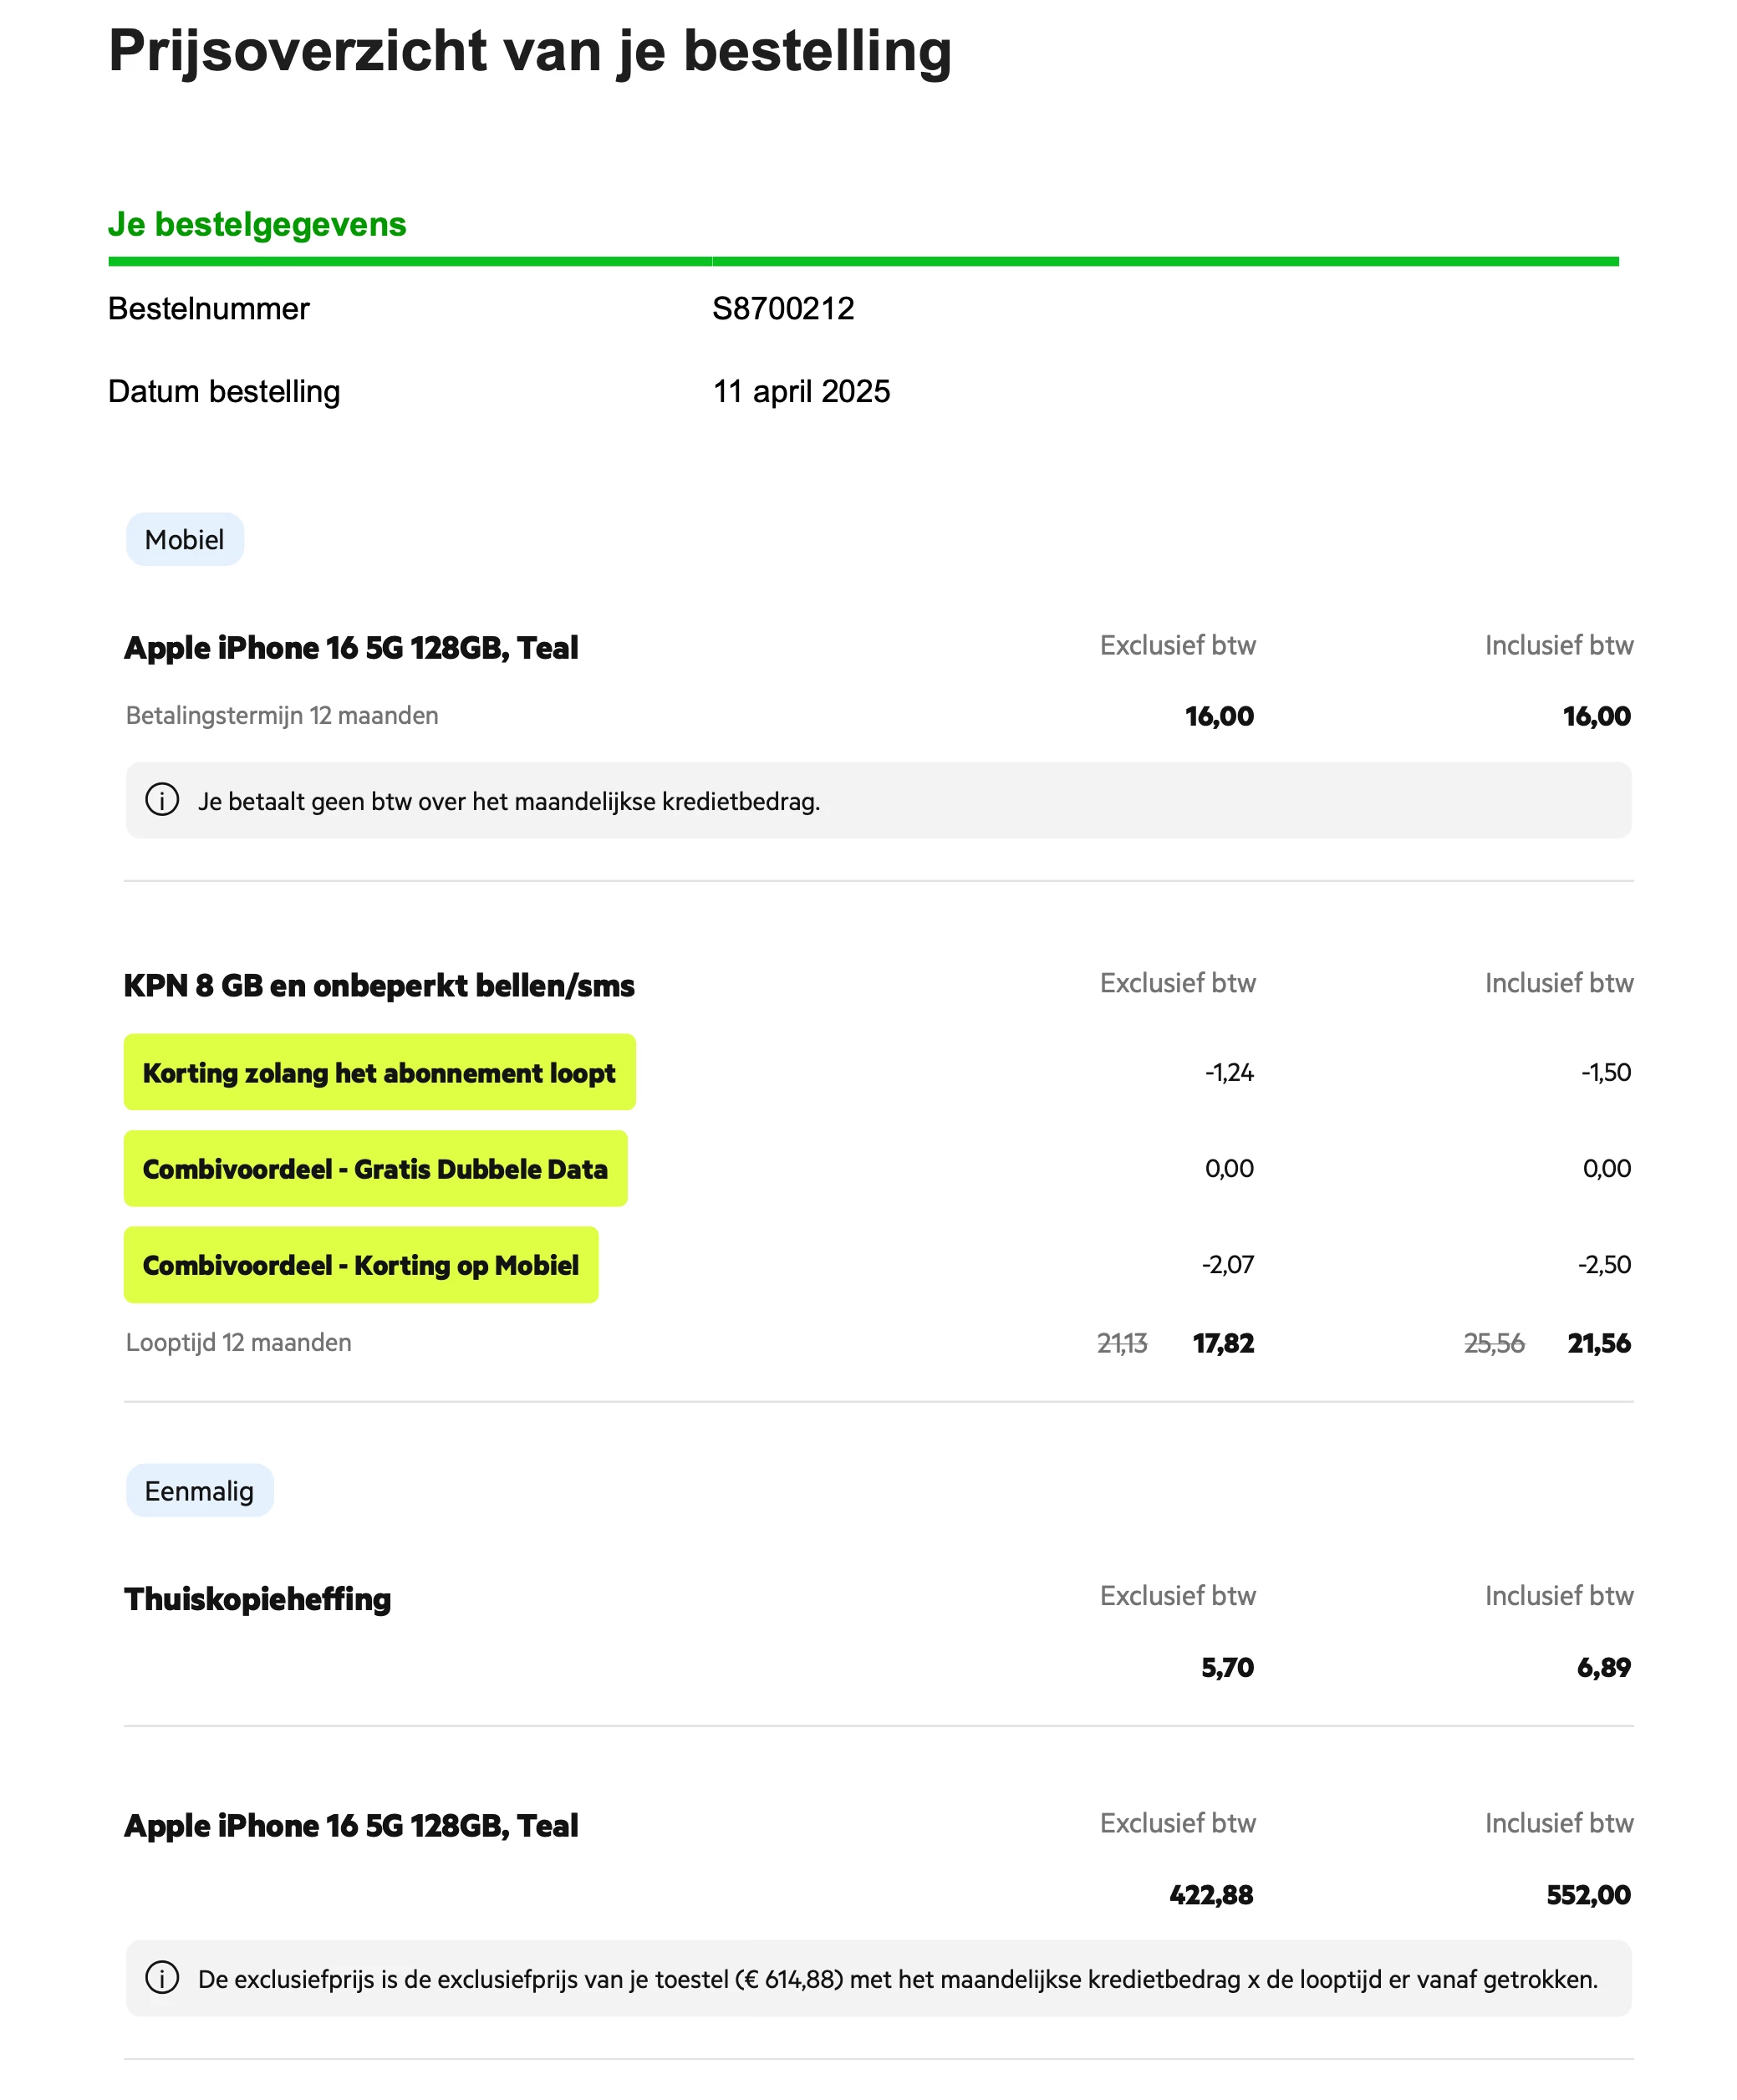Select order number S8700212
This screenshot has height=2100, width=1737.
pyautogui.click(x=782, y=309)
